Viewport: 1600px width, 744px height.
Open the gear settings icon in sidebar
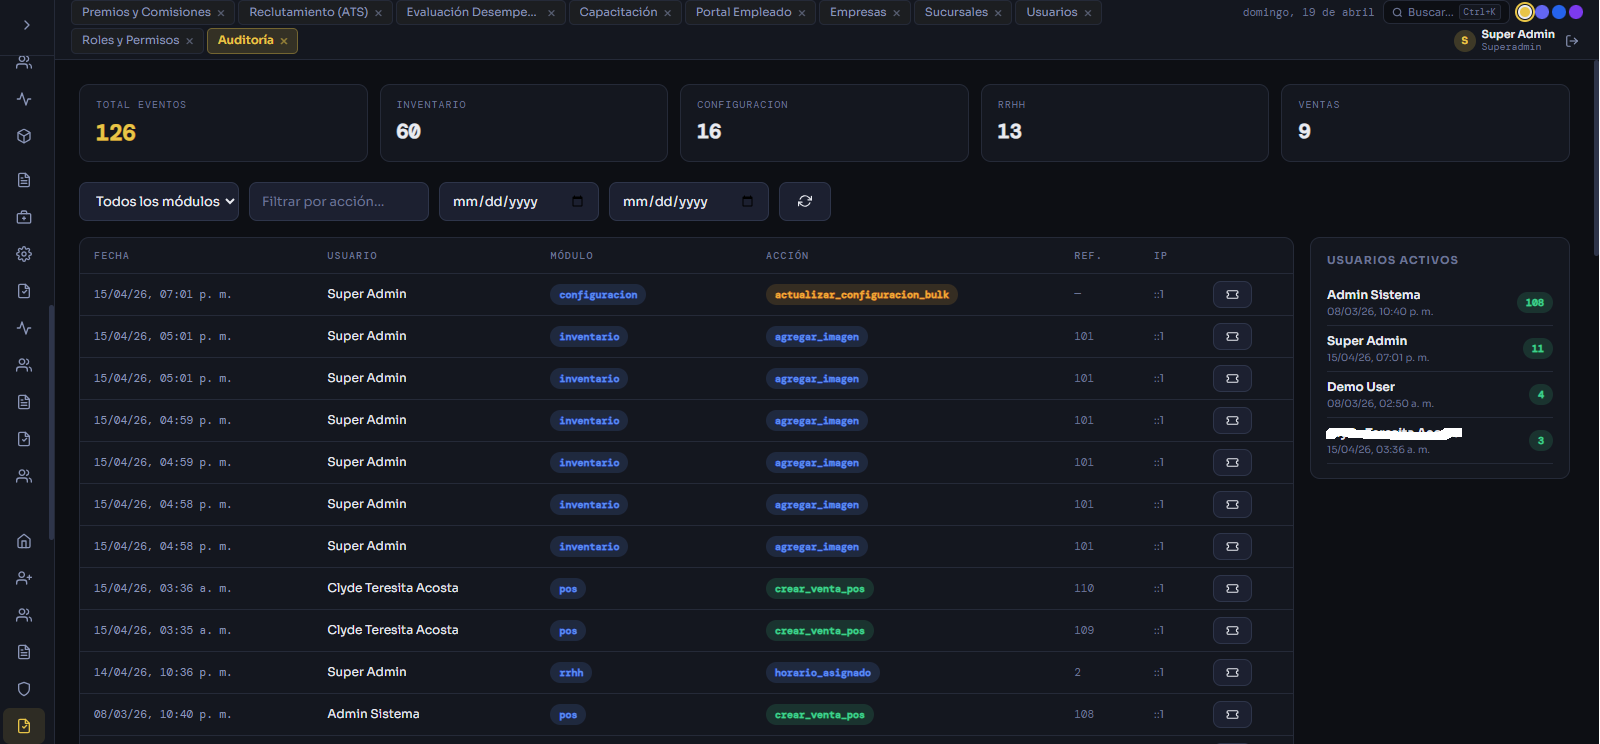coord(24,254)
